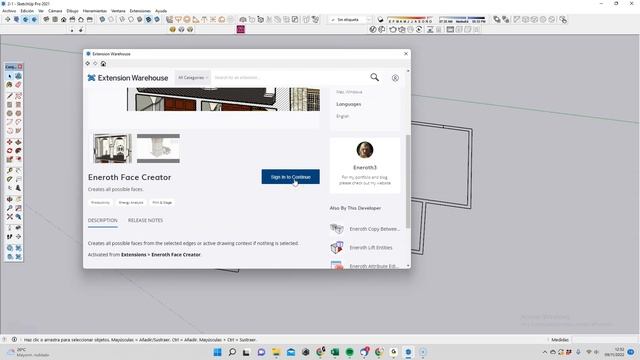This screenshot has height=360, width=640.
Task: Select the Rectangle tool
Action: point(9,105)
